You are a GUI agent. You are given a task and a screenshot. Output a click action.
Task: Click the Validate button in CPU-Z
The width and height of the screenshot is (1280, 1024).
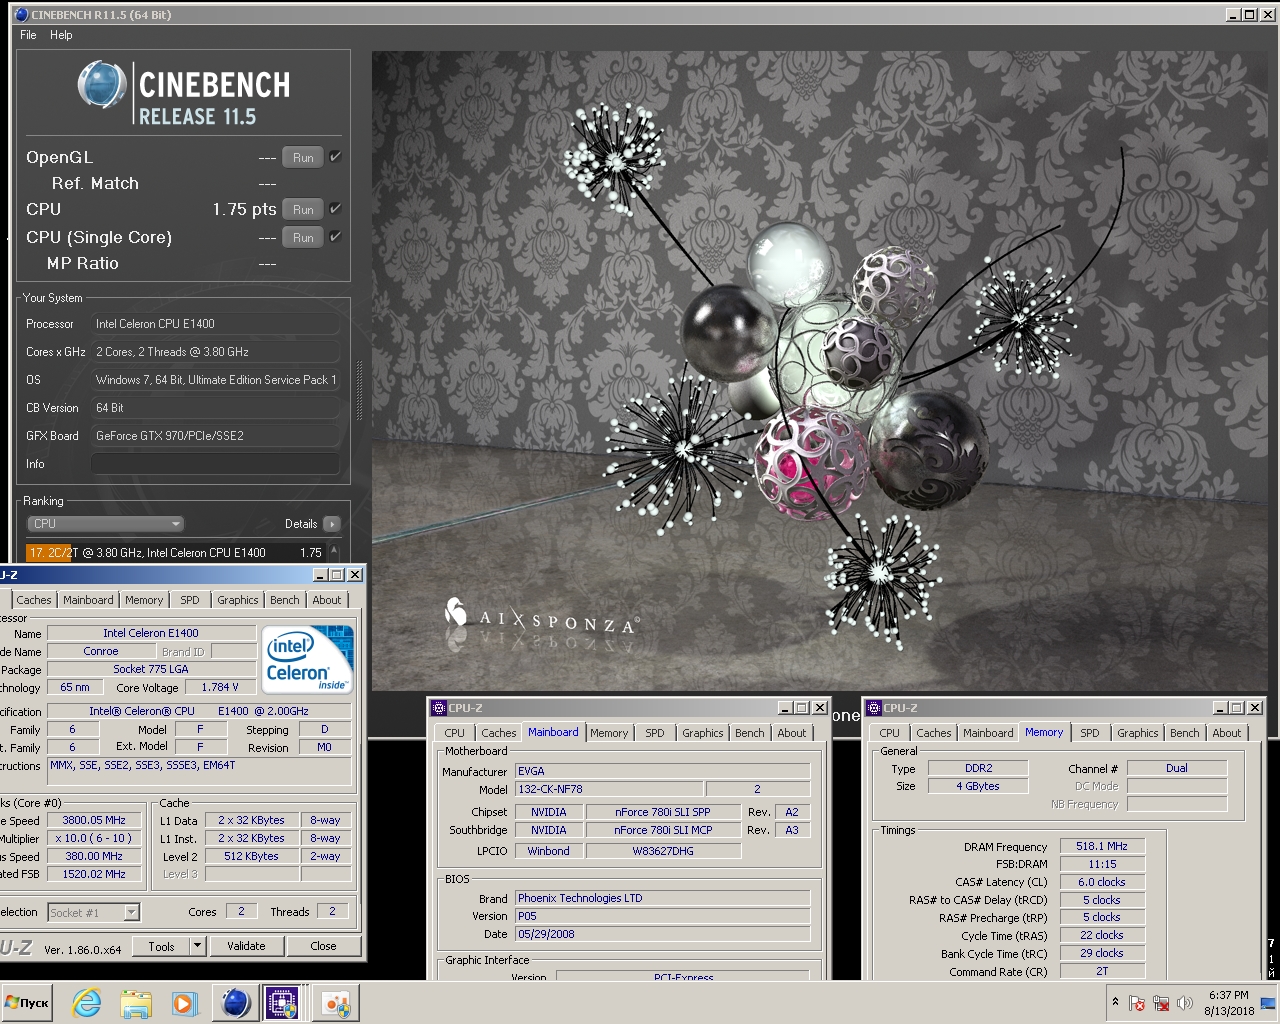pyautogui.click(x=246, y=946)
